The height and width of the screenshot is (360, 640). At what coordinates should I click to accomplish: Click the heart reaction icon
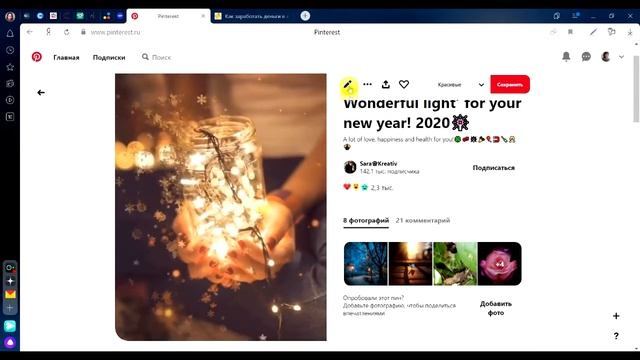404,84
